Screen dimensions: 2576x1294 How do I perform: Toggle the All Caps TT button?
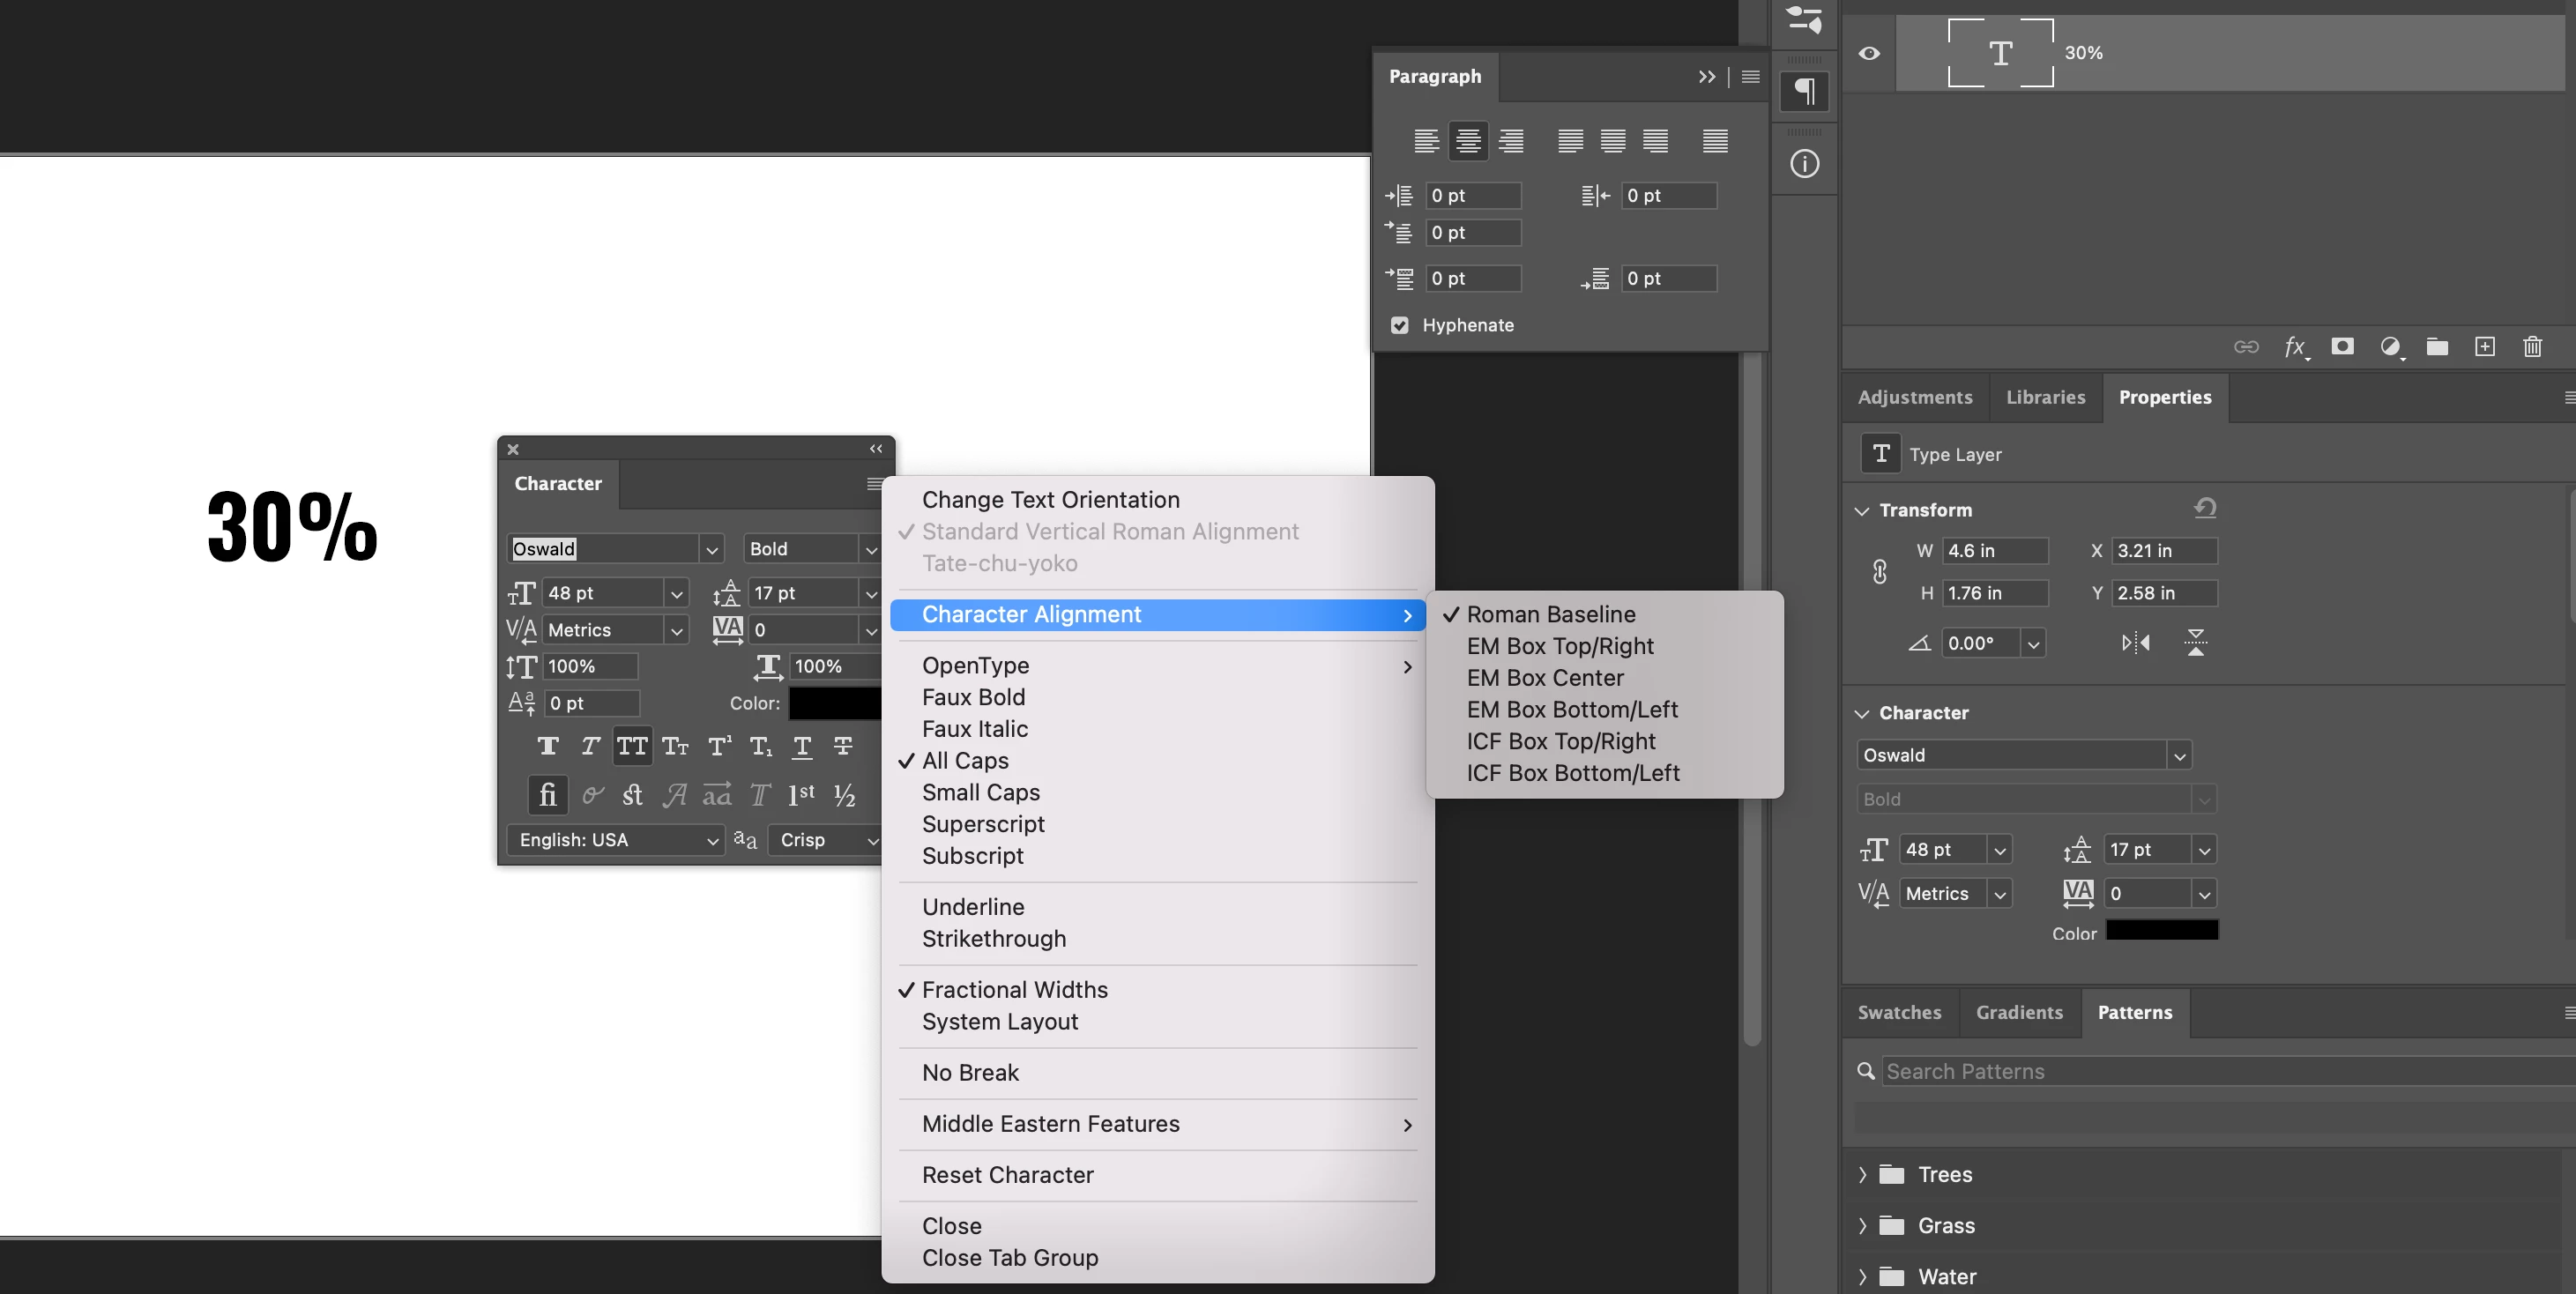(x=632, y=746)
